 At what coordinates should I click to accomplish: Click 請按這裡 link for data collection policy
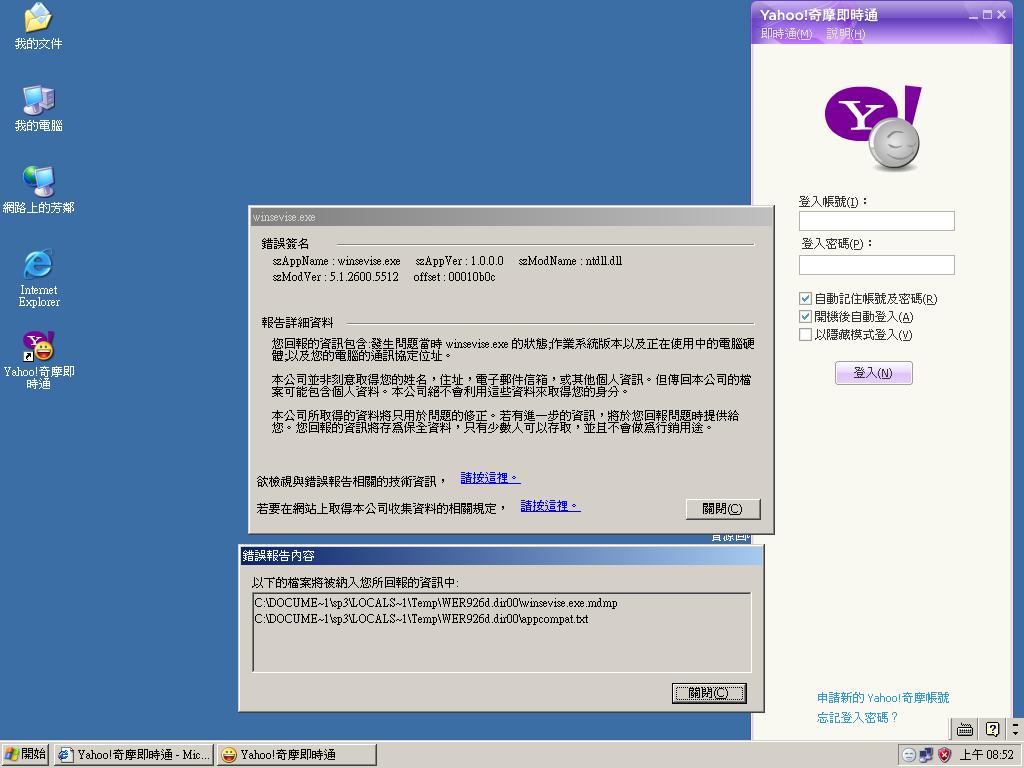click(x=550, y=505)
